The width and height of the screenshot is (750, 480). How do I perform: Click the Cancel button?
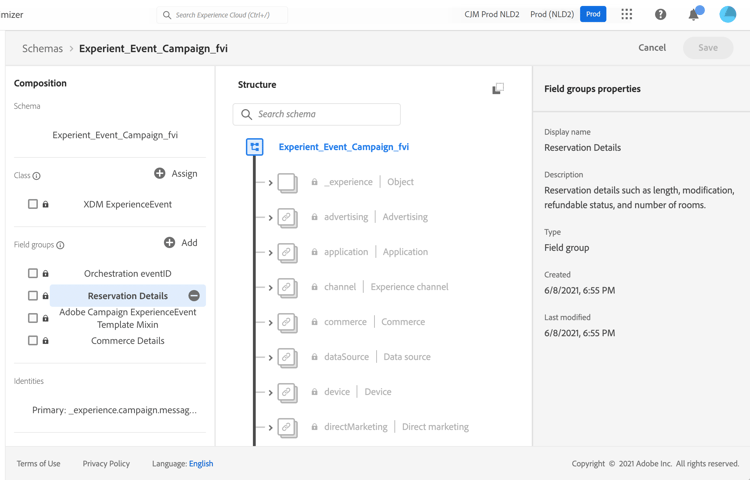[652, 48]
